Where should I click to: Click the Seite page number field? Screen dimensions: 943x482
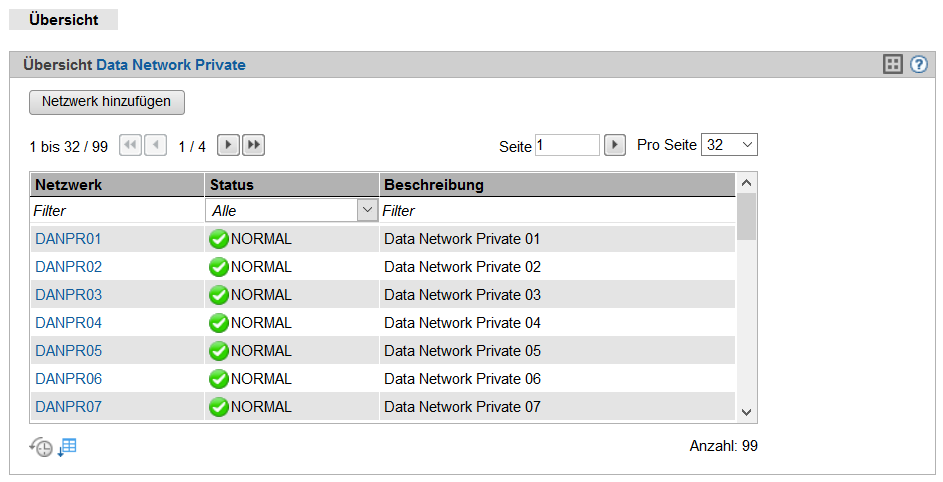[567, 146]
